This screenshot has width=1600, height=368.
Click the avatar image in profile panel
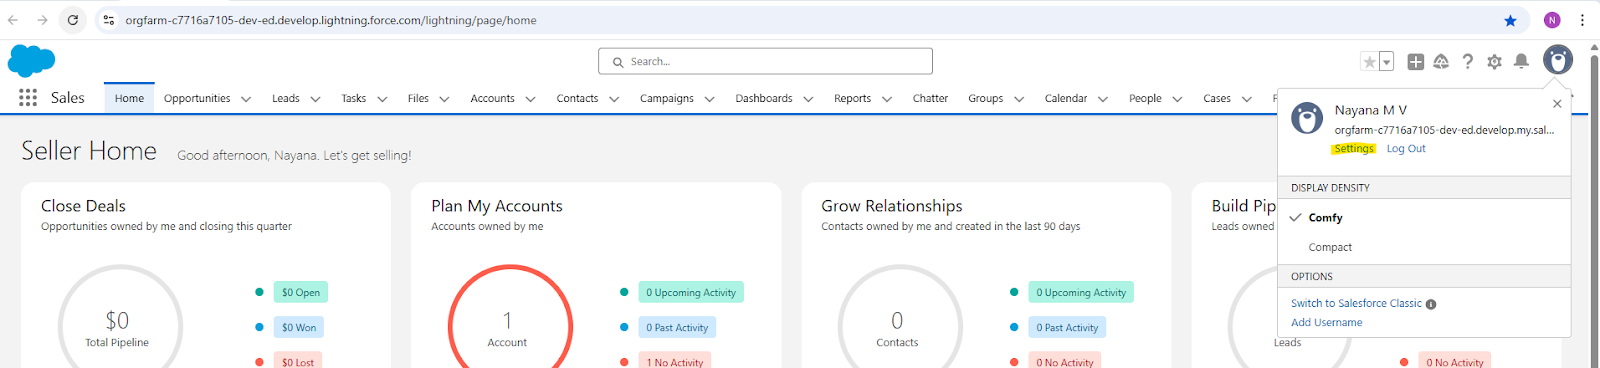pyautogui.click(x=1307, y=118)
